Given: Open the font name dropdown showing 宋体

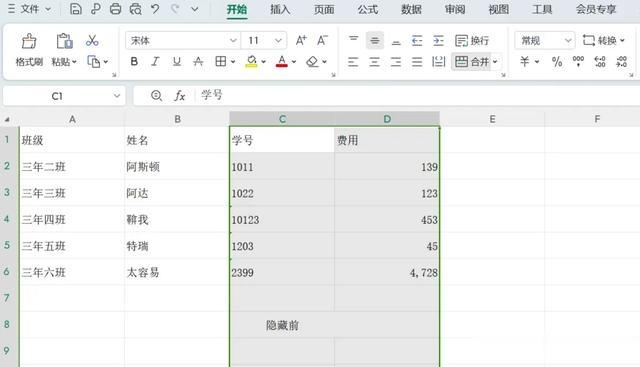Looking at the screenshot, I should (x=182, y=40).
